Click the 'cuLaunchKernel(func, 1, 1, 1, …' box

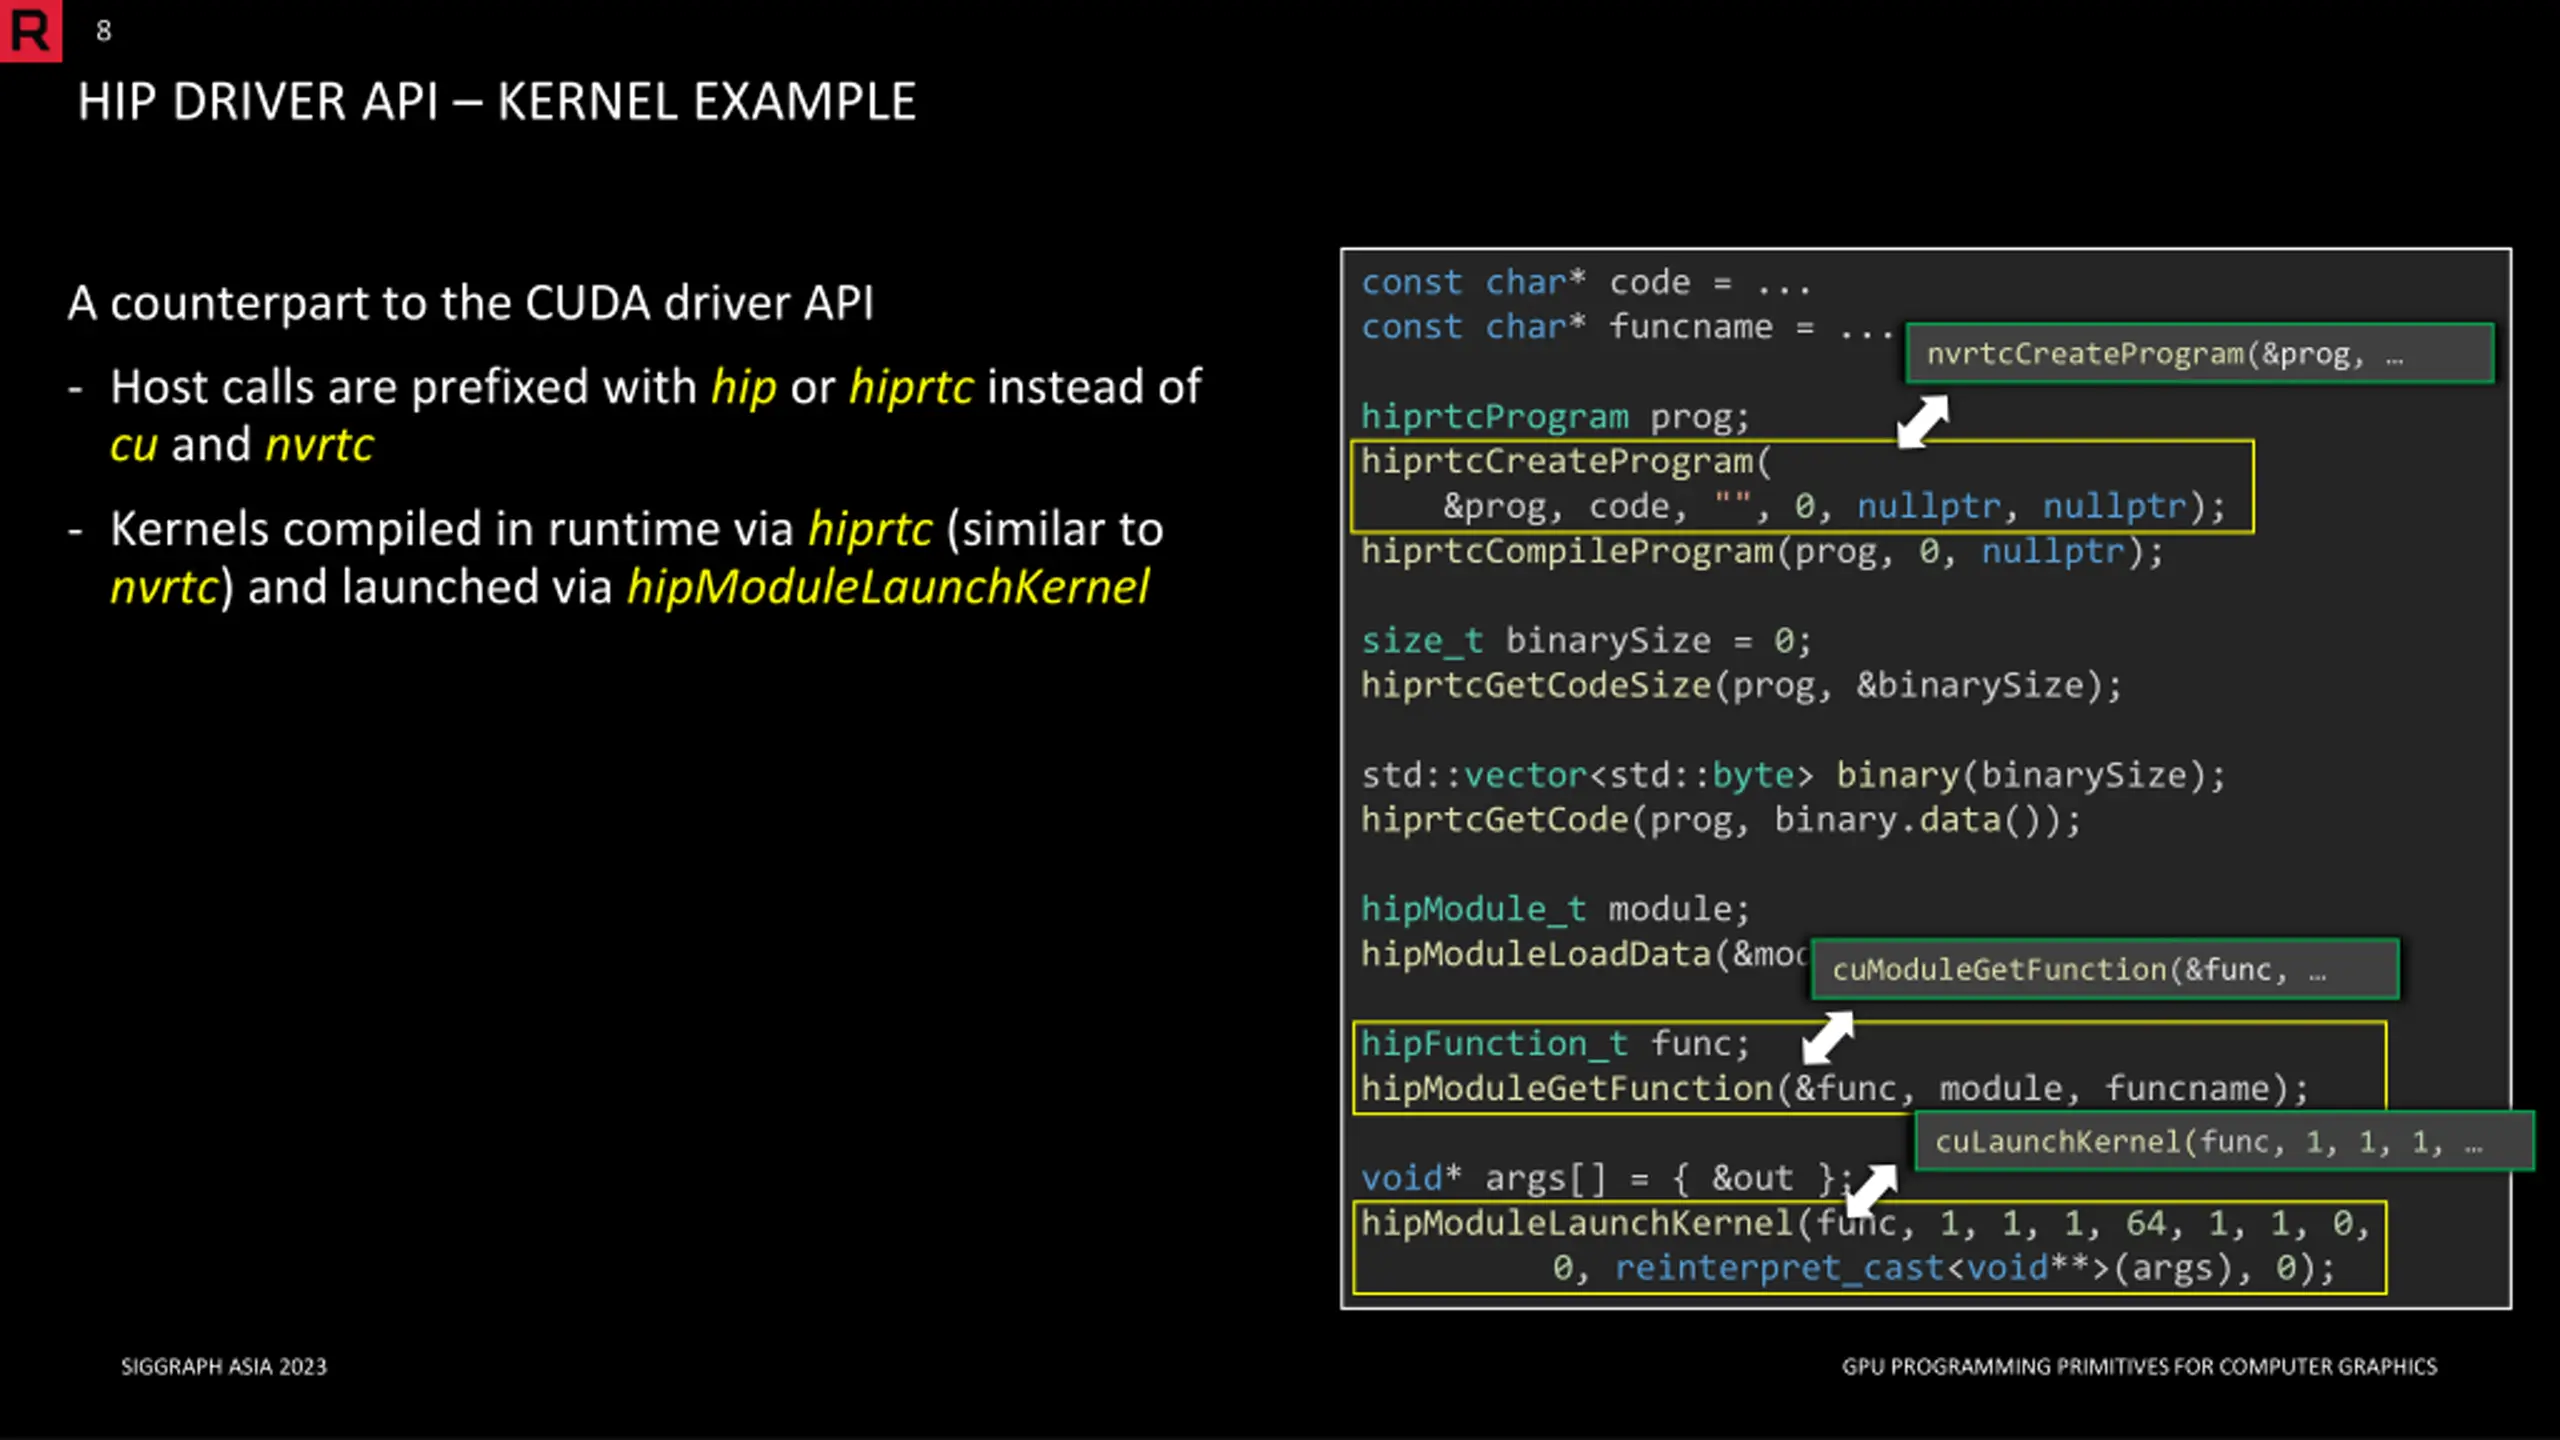(2224, 1141)
